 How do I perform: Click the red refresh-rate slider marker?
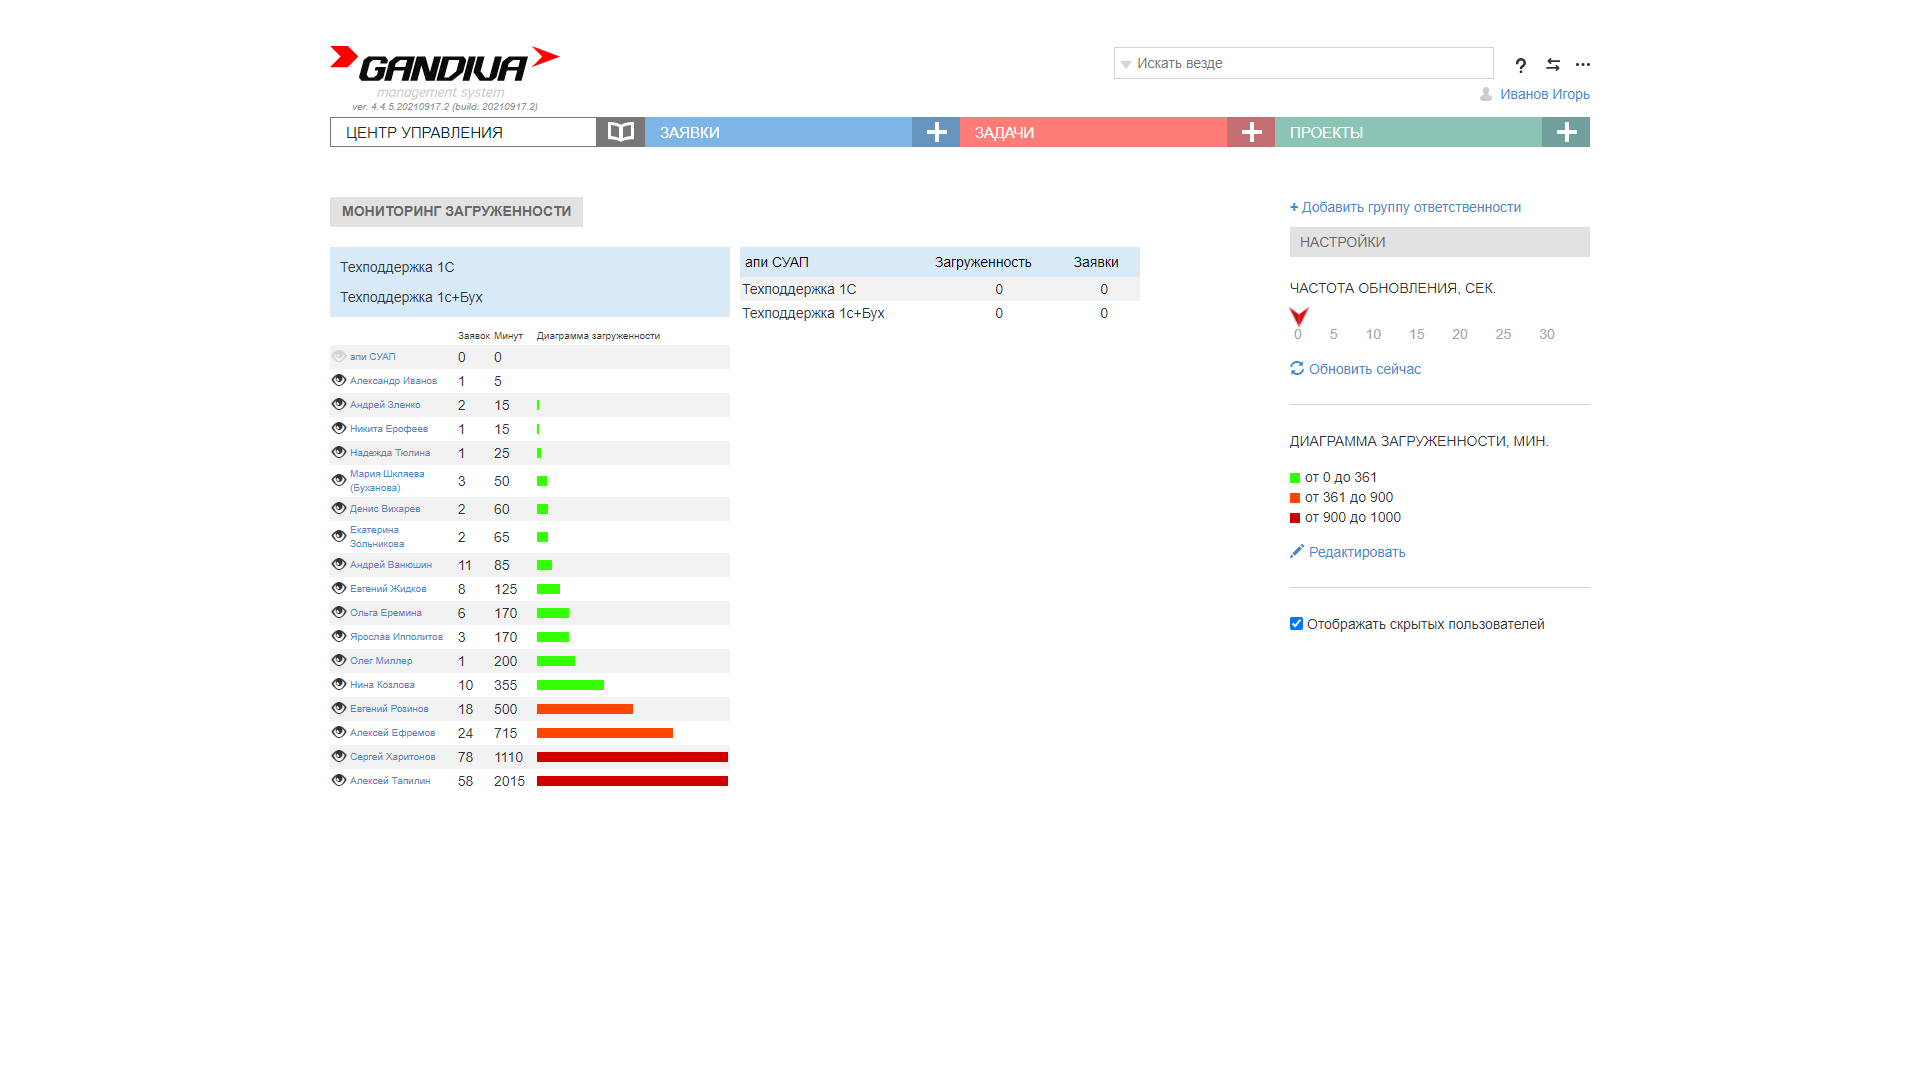click(x=1299, y=316)
